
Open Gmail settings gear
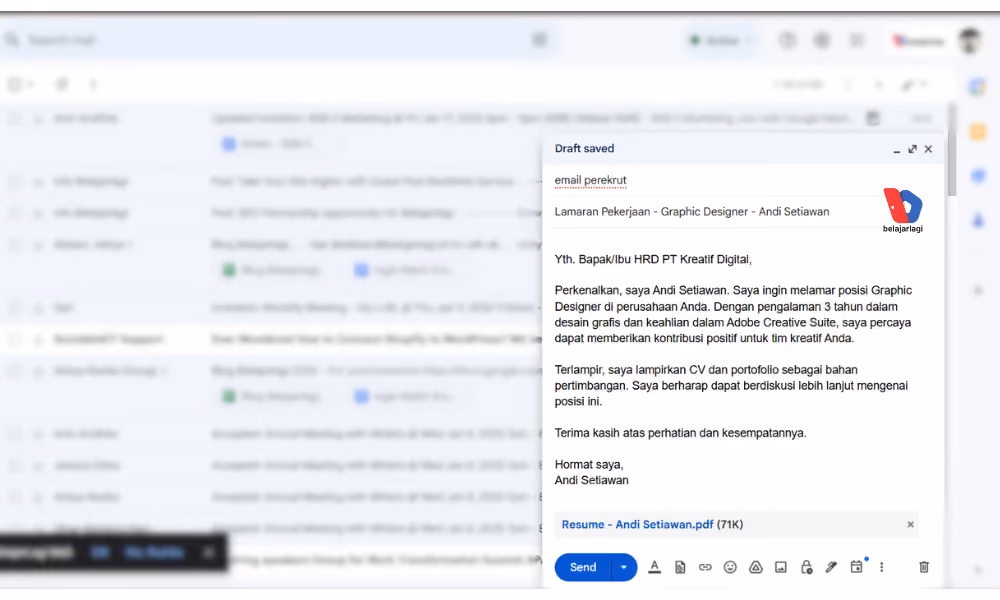(822, 41)
